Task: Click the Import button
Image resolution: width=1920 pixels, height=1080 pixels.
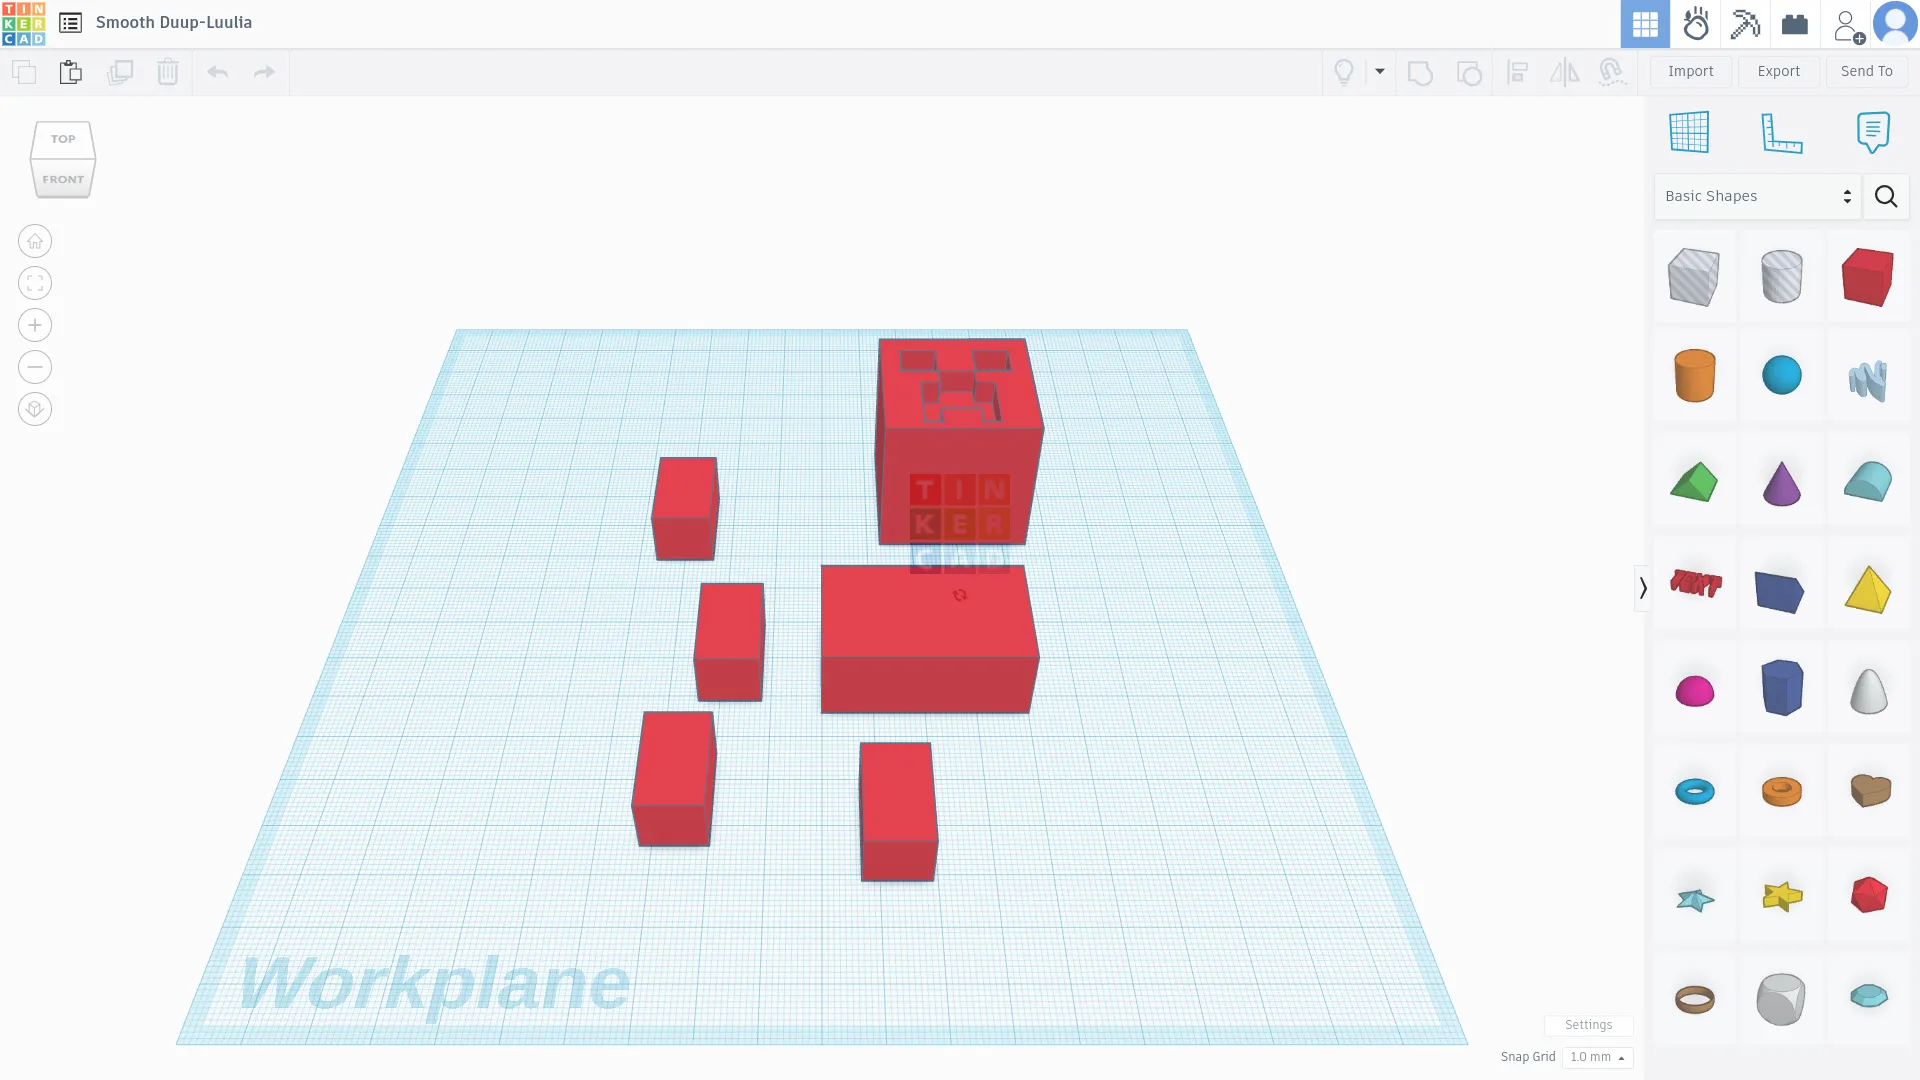Action: coord(1690,71)
